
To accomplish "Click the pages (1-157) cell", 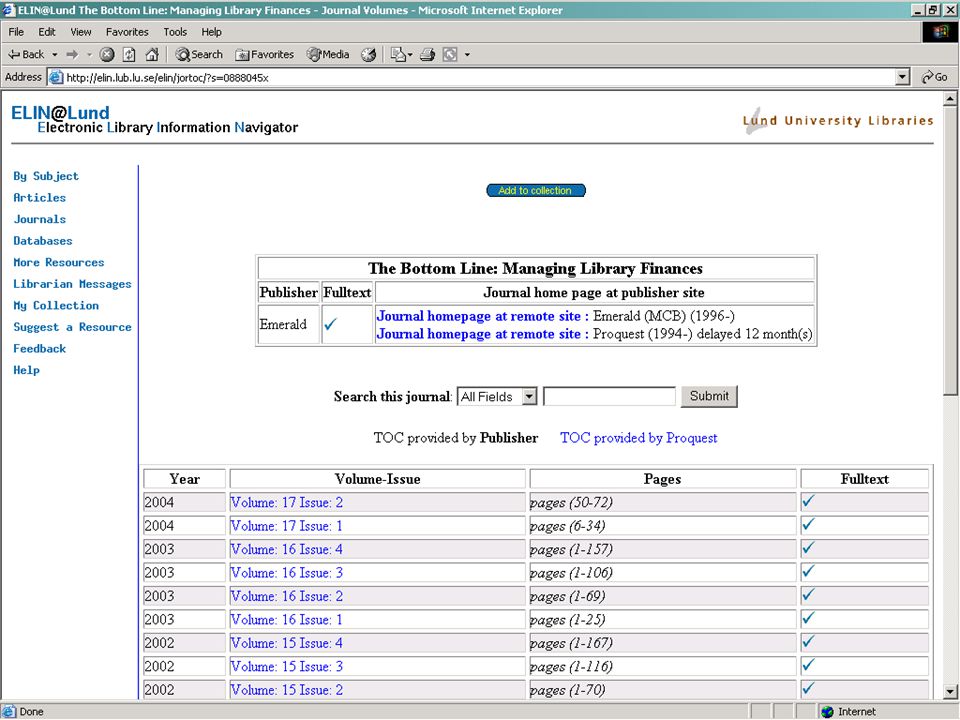I will coord(662,549).
